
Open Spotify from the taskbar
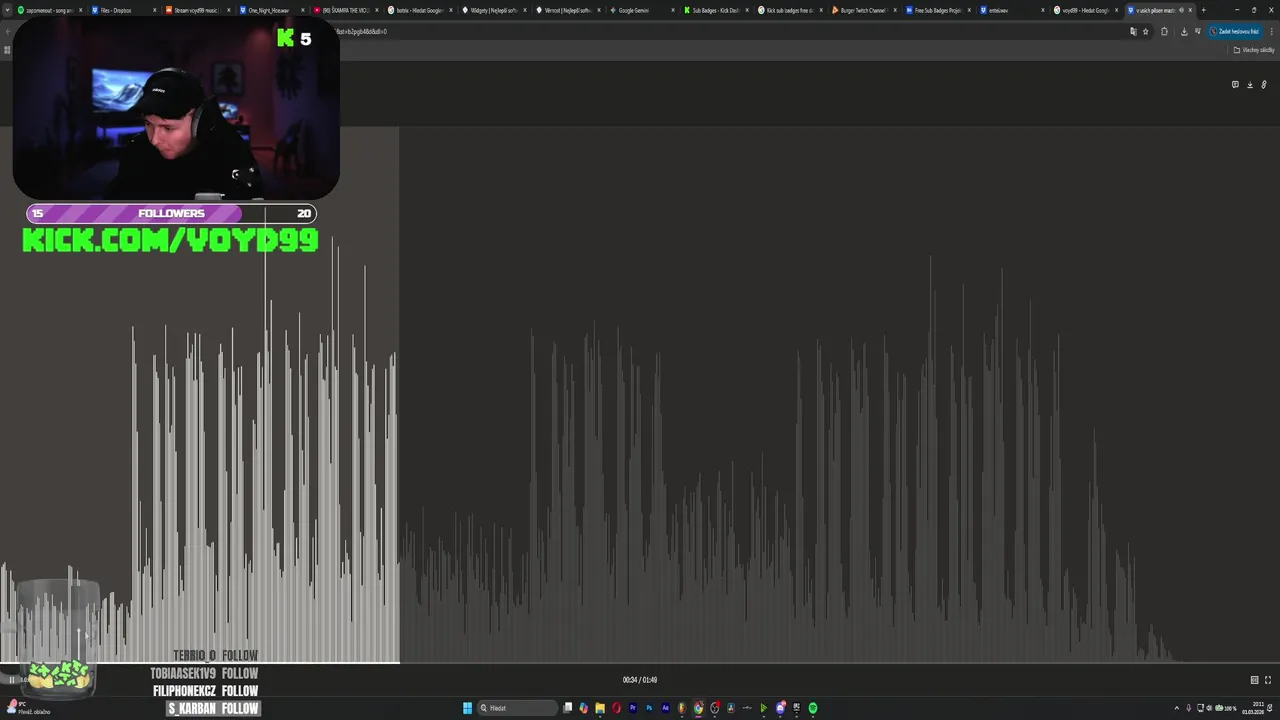[813, 708]
